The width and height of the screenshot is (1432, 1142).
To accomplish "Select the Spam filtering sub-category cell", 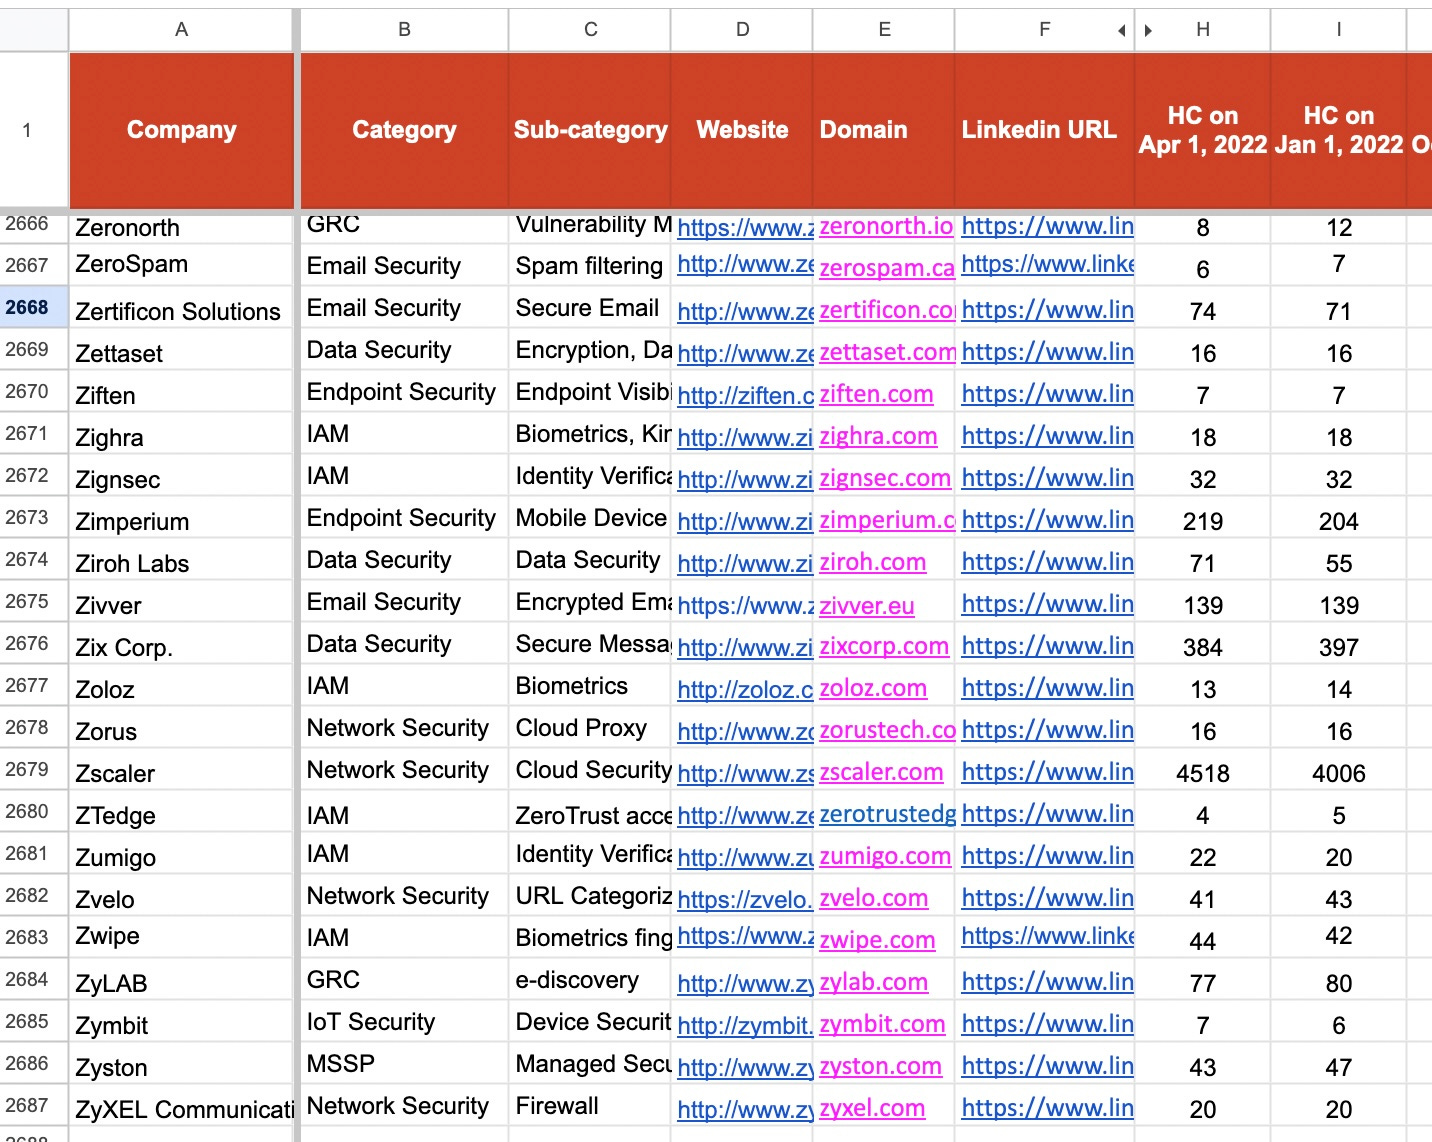I will tap(590, 265).
